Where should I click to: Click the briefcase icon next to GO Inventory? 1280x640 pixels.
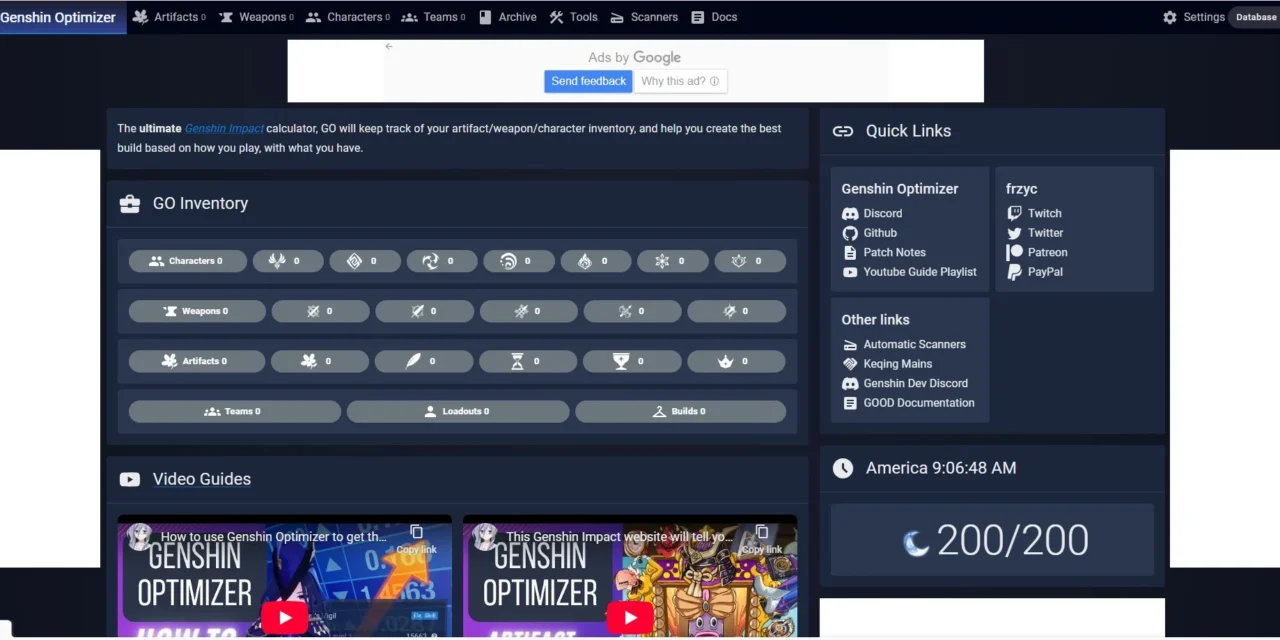[x=130, y=204]
